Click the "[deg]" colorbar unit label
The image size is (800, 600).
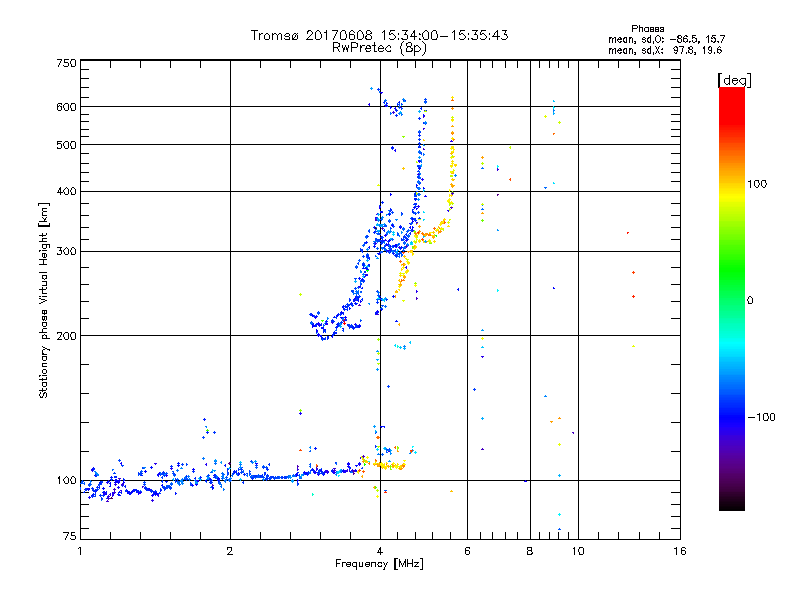(734, 80)
